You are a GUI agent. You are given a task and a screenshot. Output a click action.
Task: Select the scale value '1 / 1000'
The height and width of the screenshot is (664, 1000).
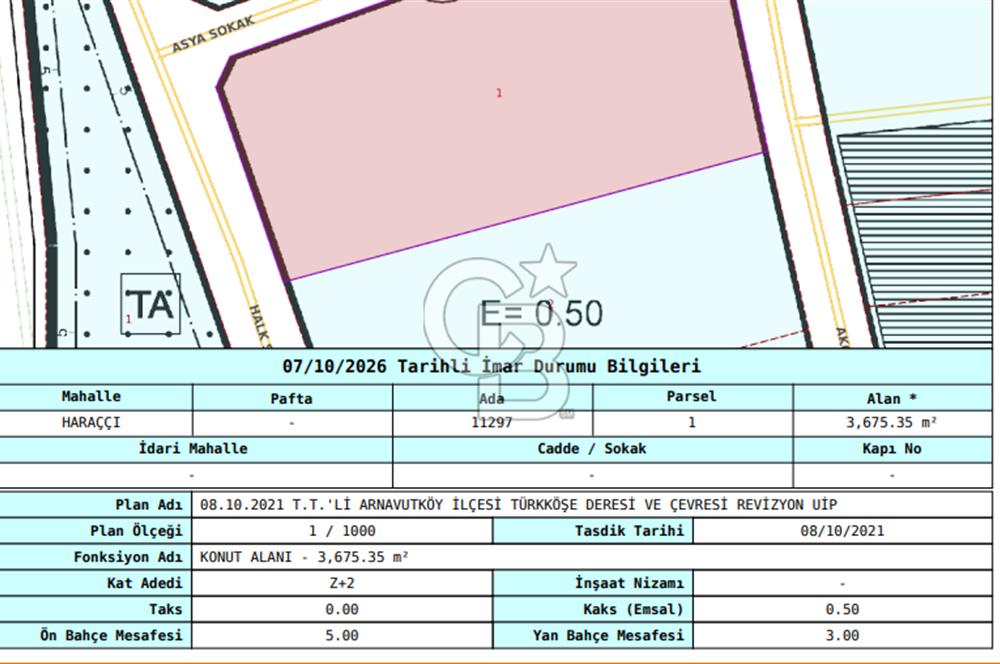342,531
